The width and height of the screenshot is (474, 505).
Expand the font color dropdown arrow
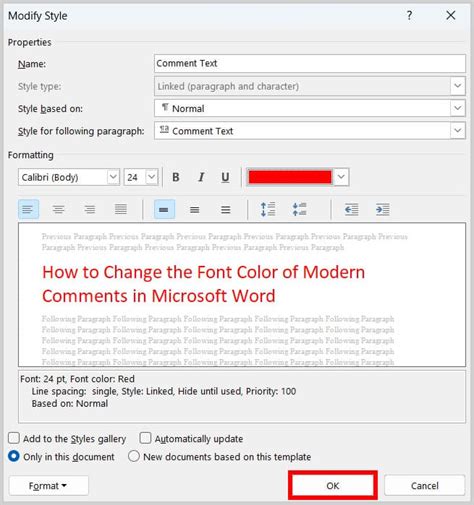point(341,177)
